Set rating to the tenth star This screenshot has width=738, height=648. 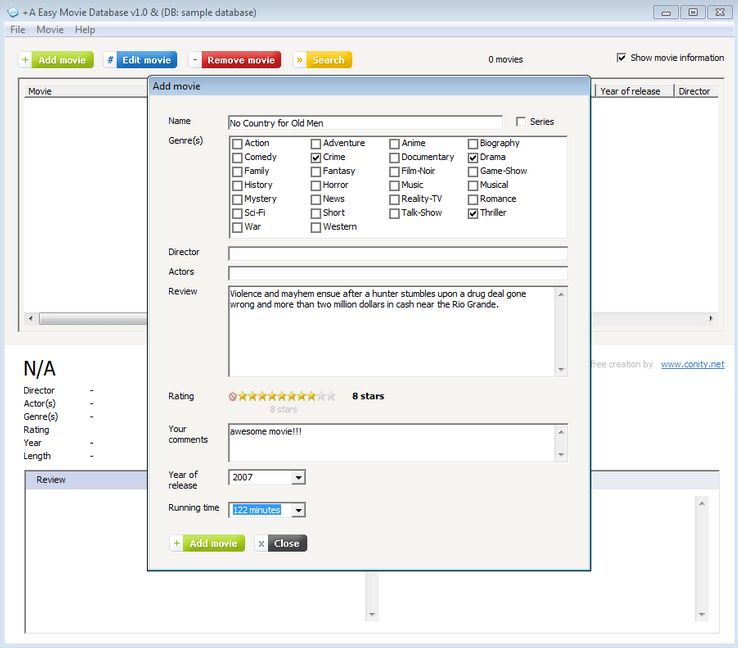[331, 396]
